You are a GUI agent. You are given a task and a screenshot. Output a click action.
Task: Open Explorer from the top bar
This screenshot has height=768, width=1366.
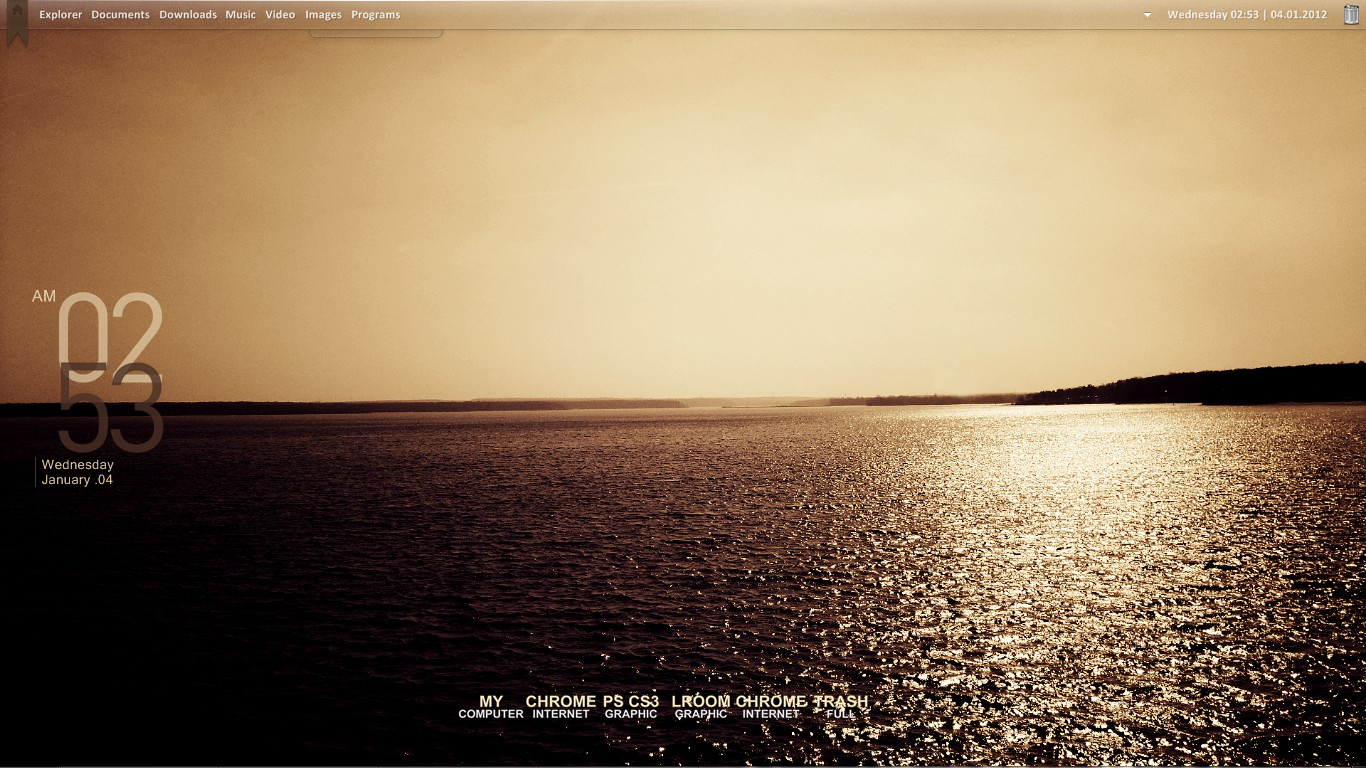[x=60, y=15]
